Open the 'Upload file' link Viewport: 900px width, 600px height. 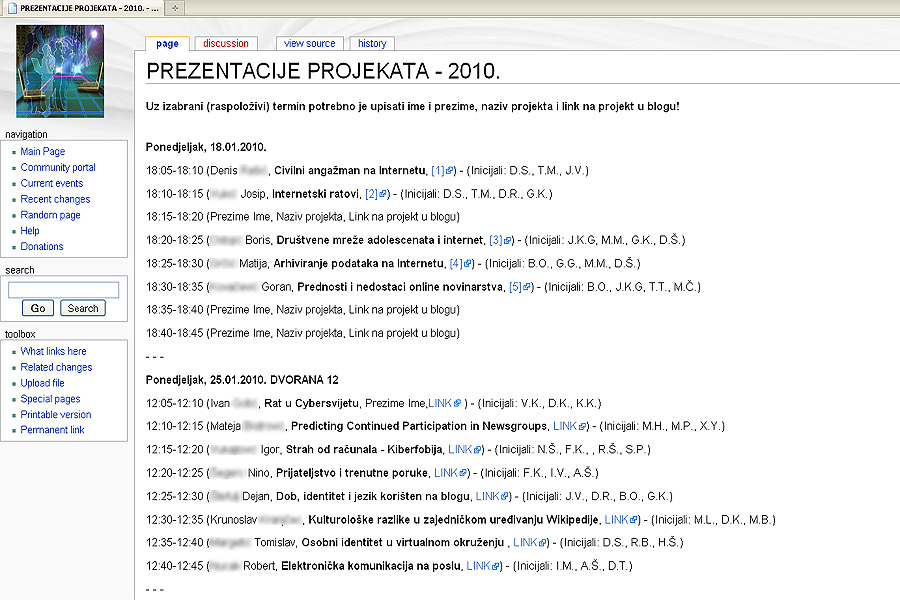[x=42, y=383]
